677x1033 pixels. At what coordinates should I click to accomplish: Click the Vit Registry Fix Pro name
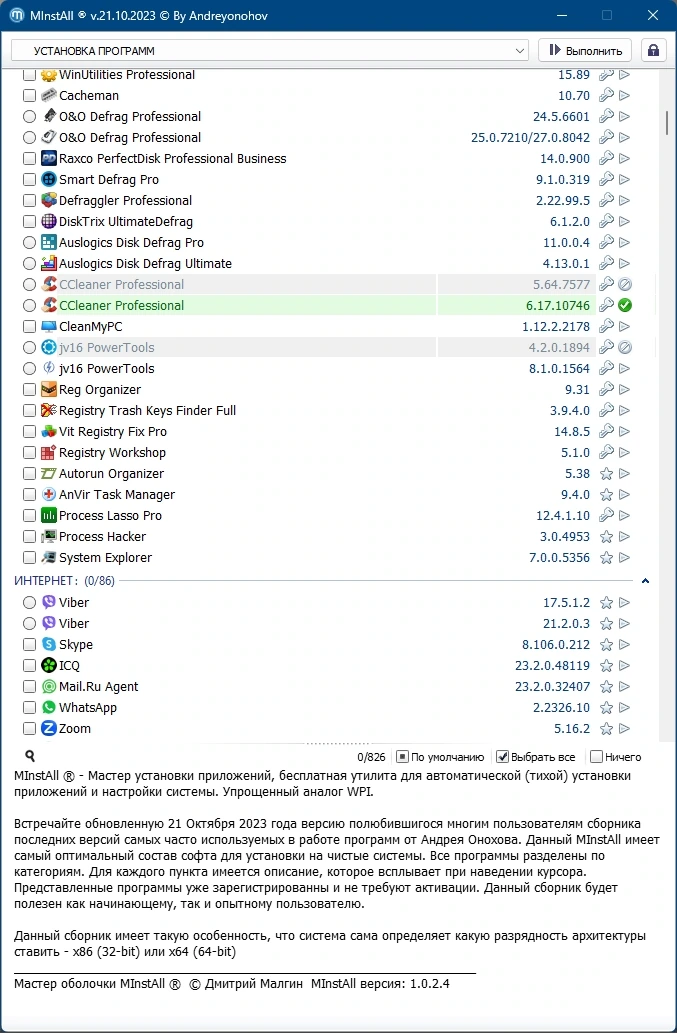click(113, 432)
